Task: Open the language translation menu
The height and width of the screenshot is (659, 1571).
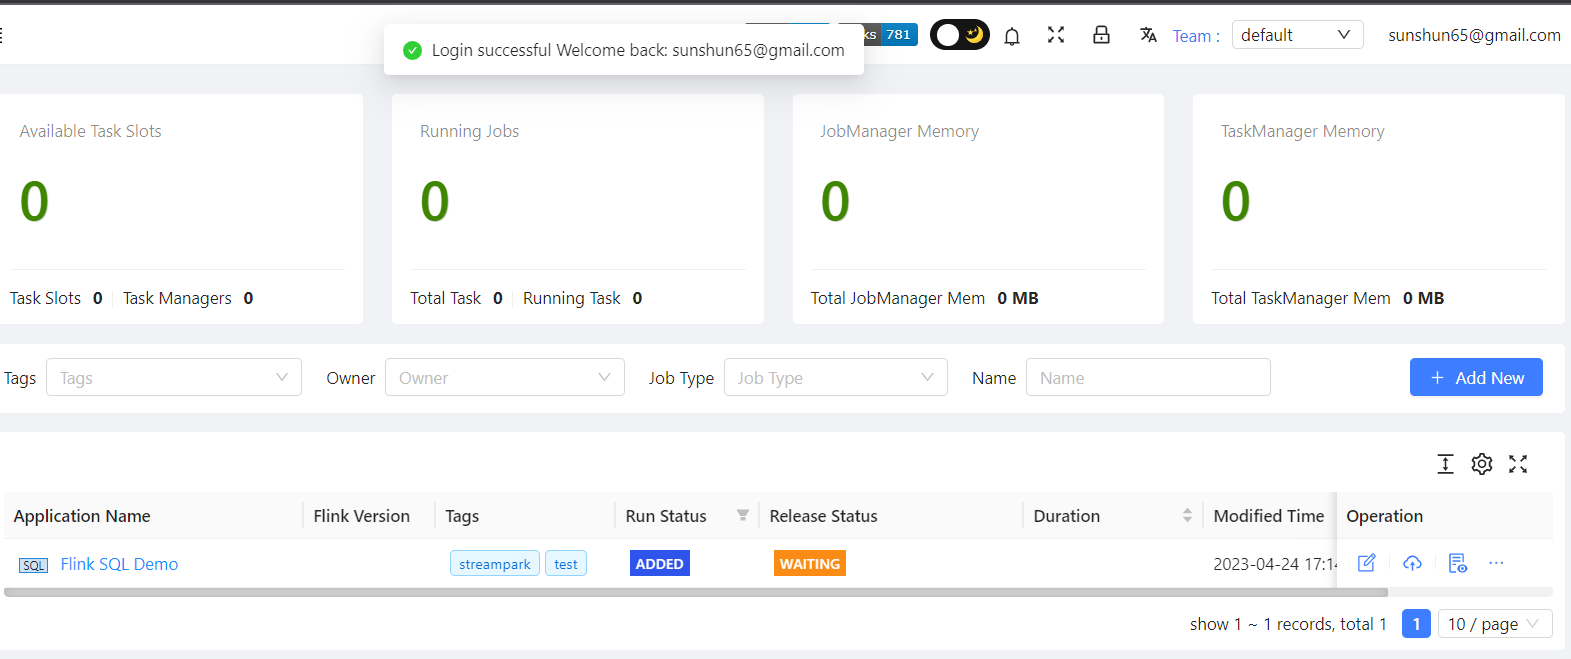Action: tap(1148, 35)
